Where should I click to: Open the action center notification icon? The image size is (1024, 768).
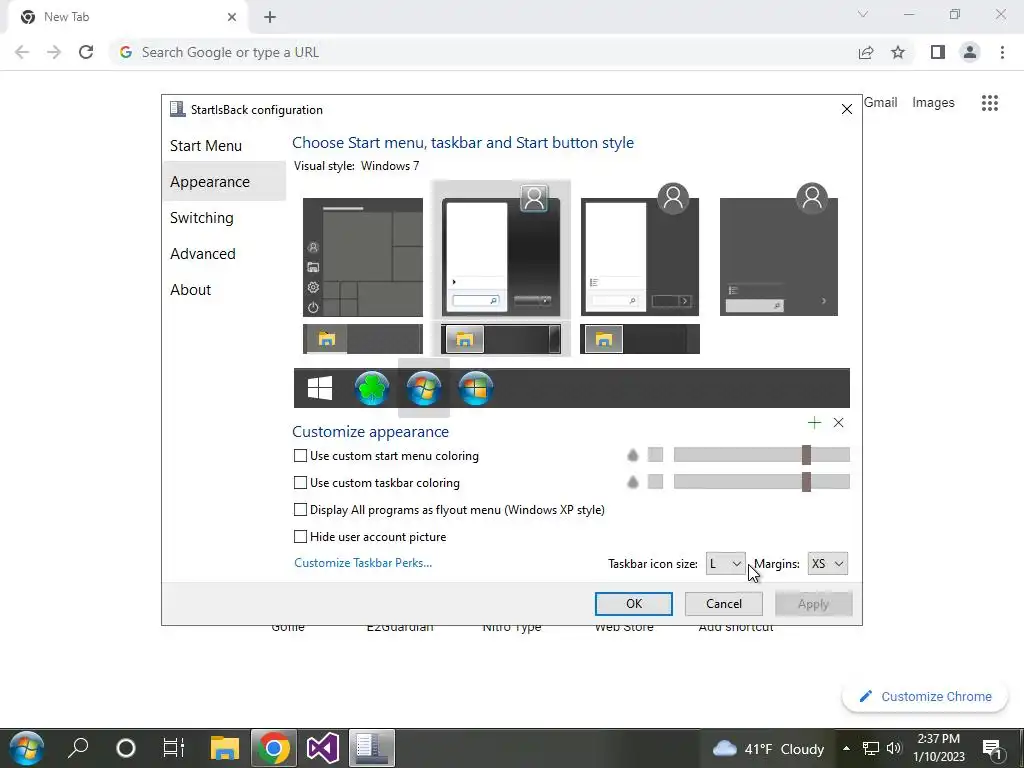992,749
